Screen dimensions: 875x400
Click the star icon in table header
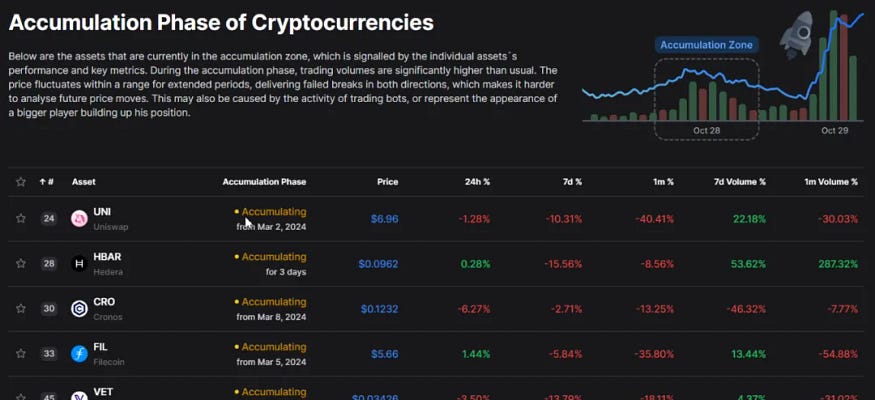[20, 182]
